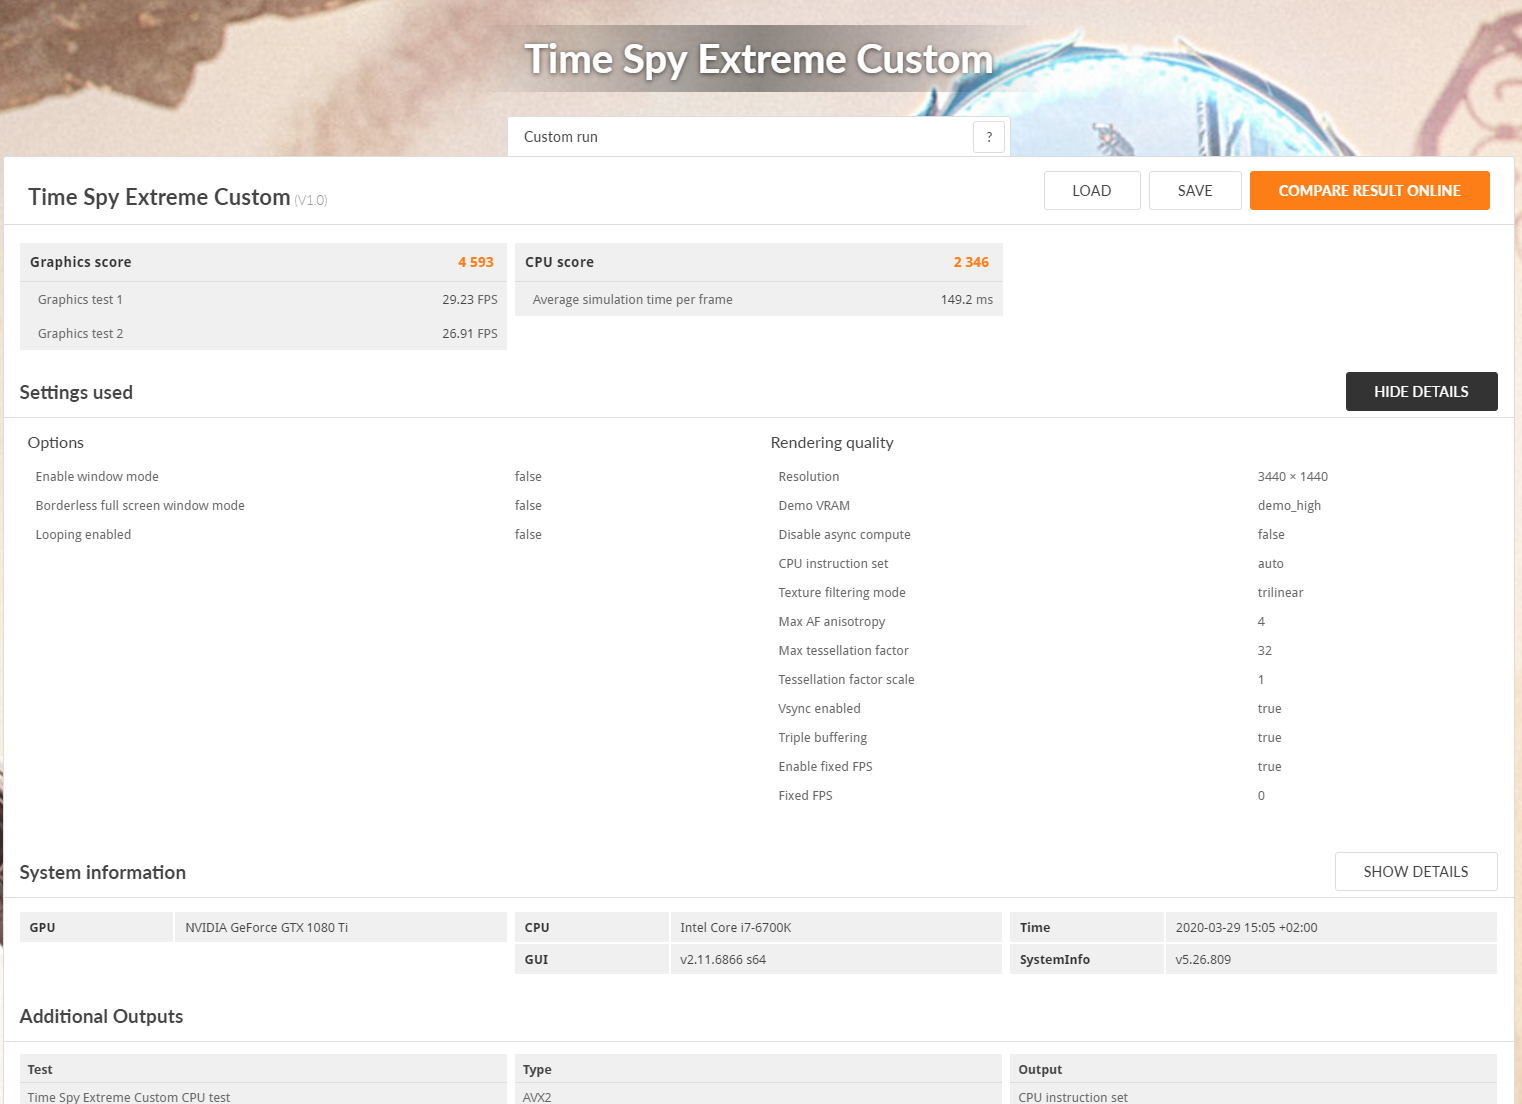Click the Enable window mode option label
The height and width of the screenshot is (1104, 1522).
[x=97, y=477]
